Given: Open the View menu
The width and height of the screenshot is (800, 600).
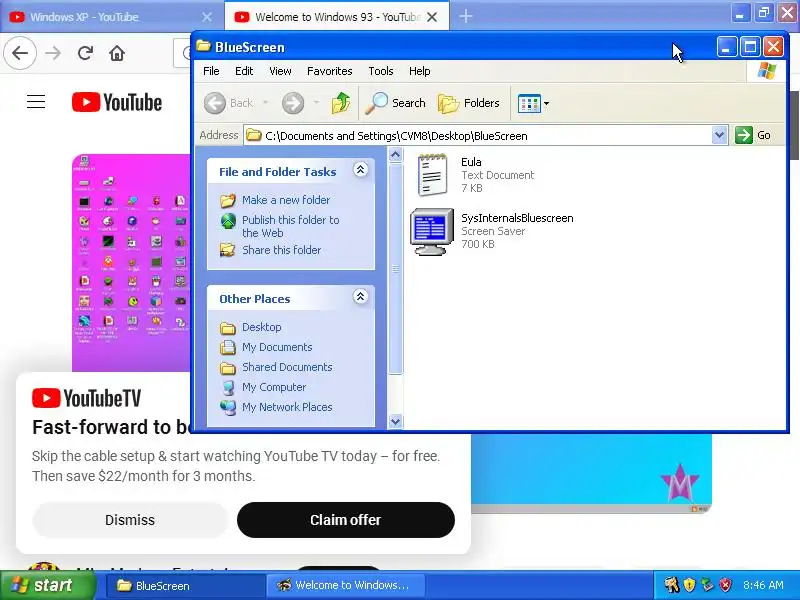Looking at the screenshot, I should (280, 71).
